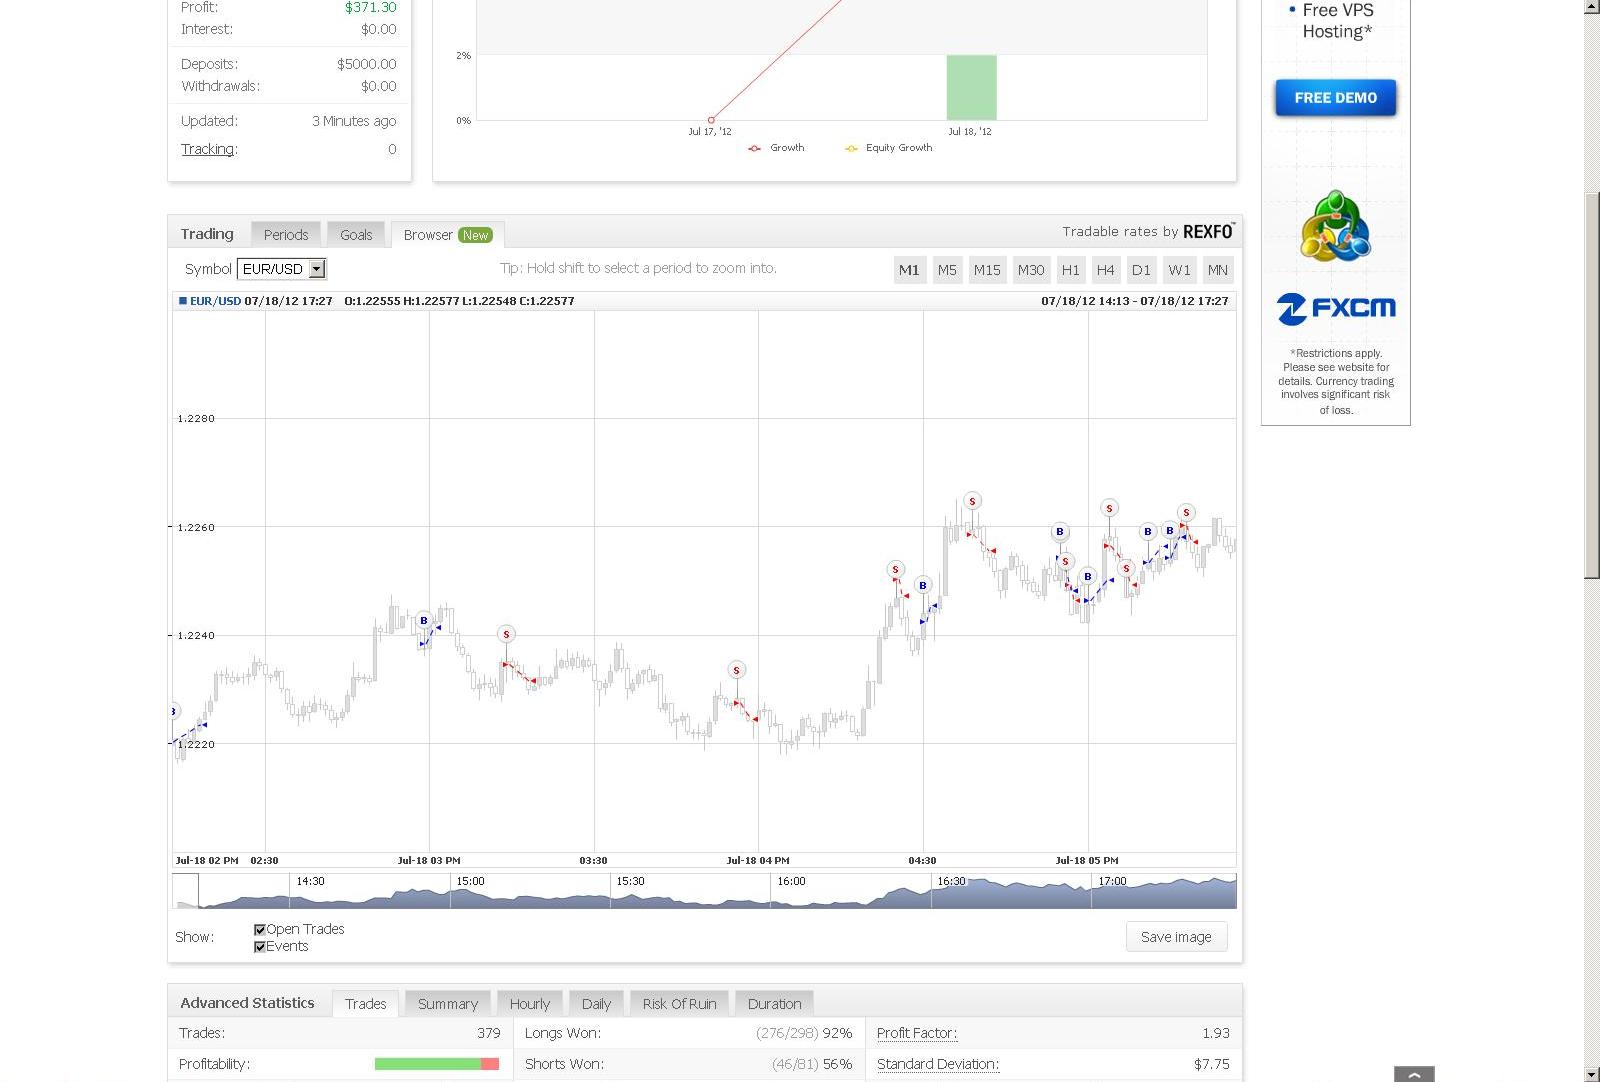Click the Growth legend marker
Viewport: 1600px width, 1082px height.
tap(754, 148)
